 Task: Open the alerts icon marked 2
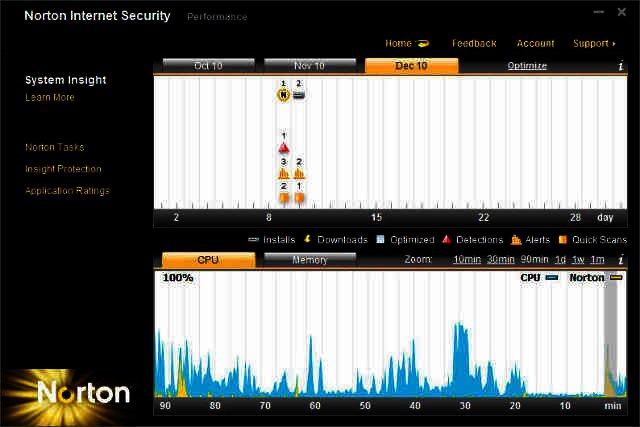(299, 173)
